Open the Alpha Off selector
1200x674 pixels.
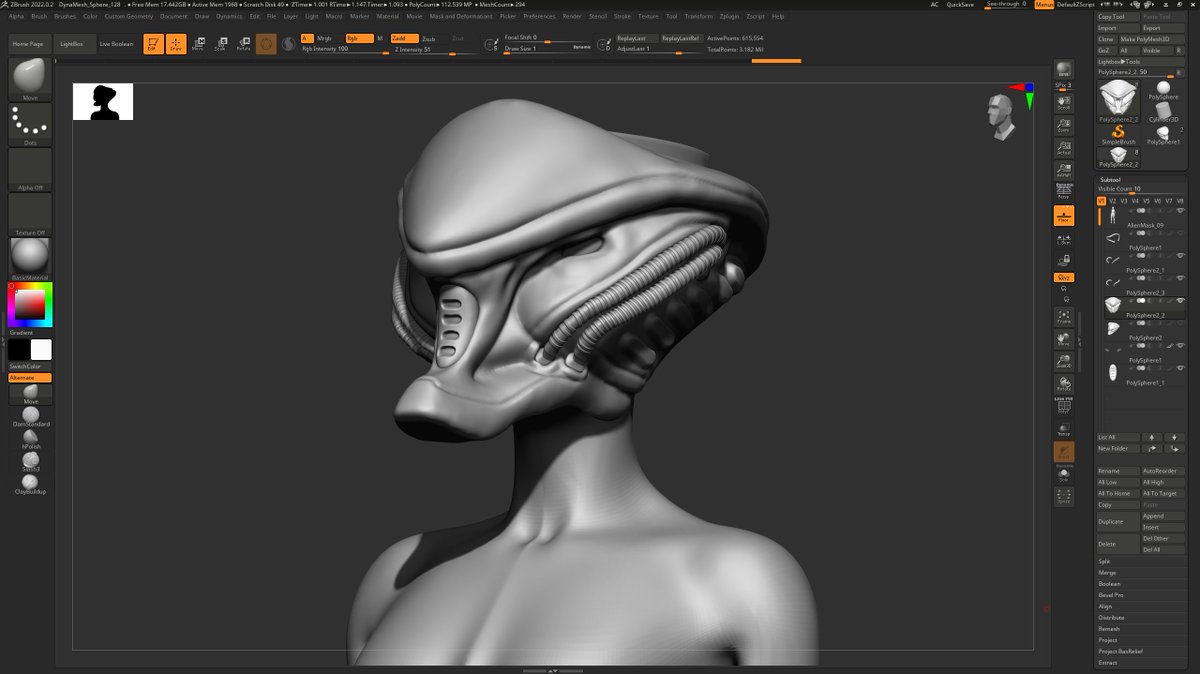click(x=30, y=168)
